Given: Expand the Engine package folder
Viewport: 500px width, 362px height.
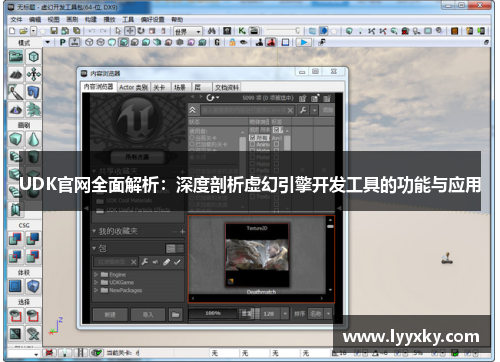Looking at the screenshot, I should (96, 275).
